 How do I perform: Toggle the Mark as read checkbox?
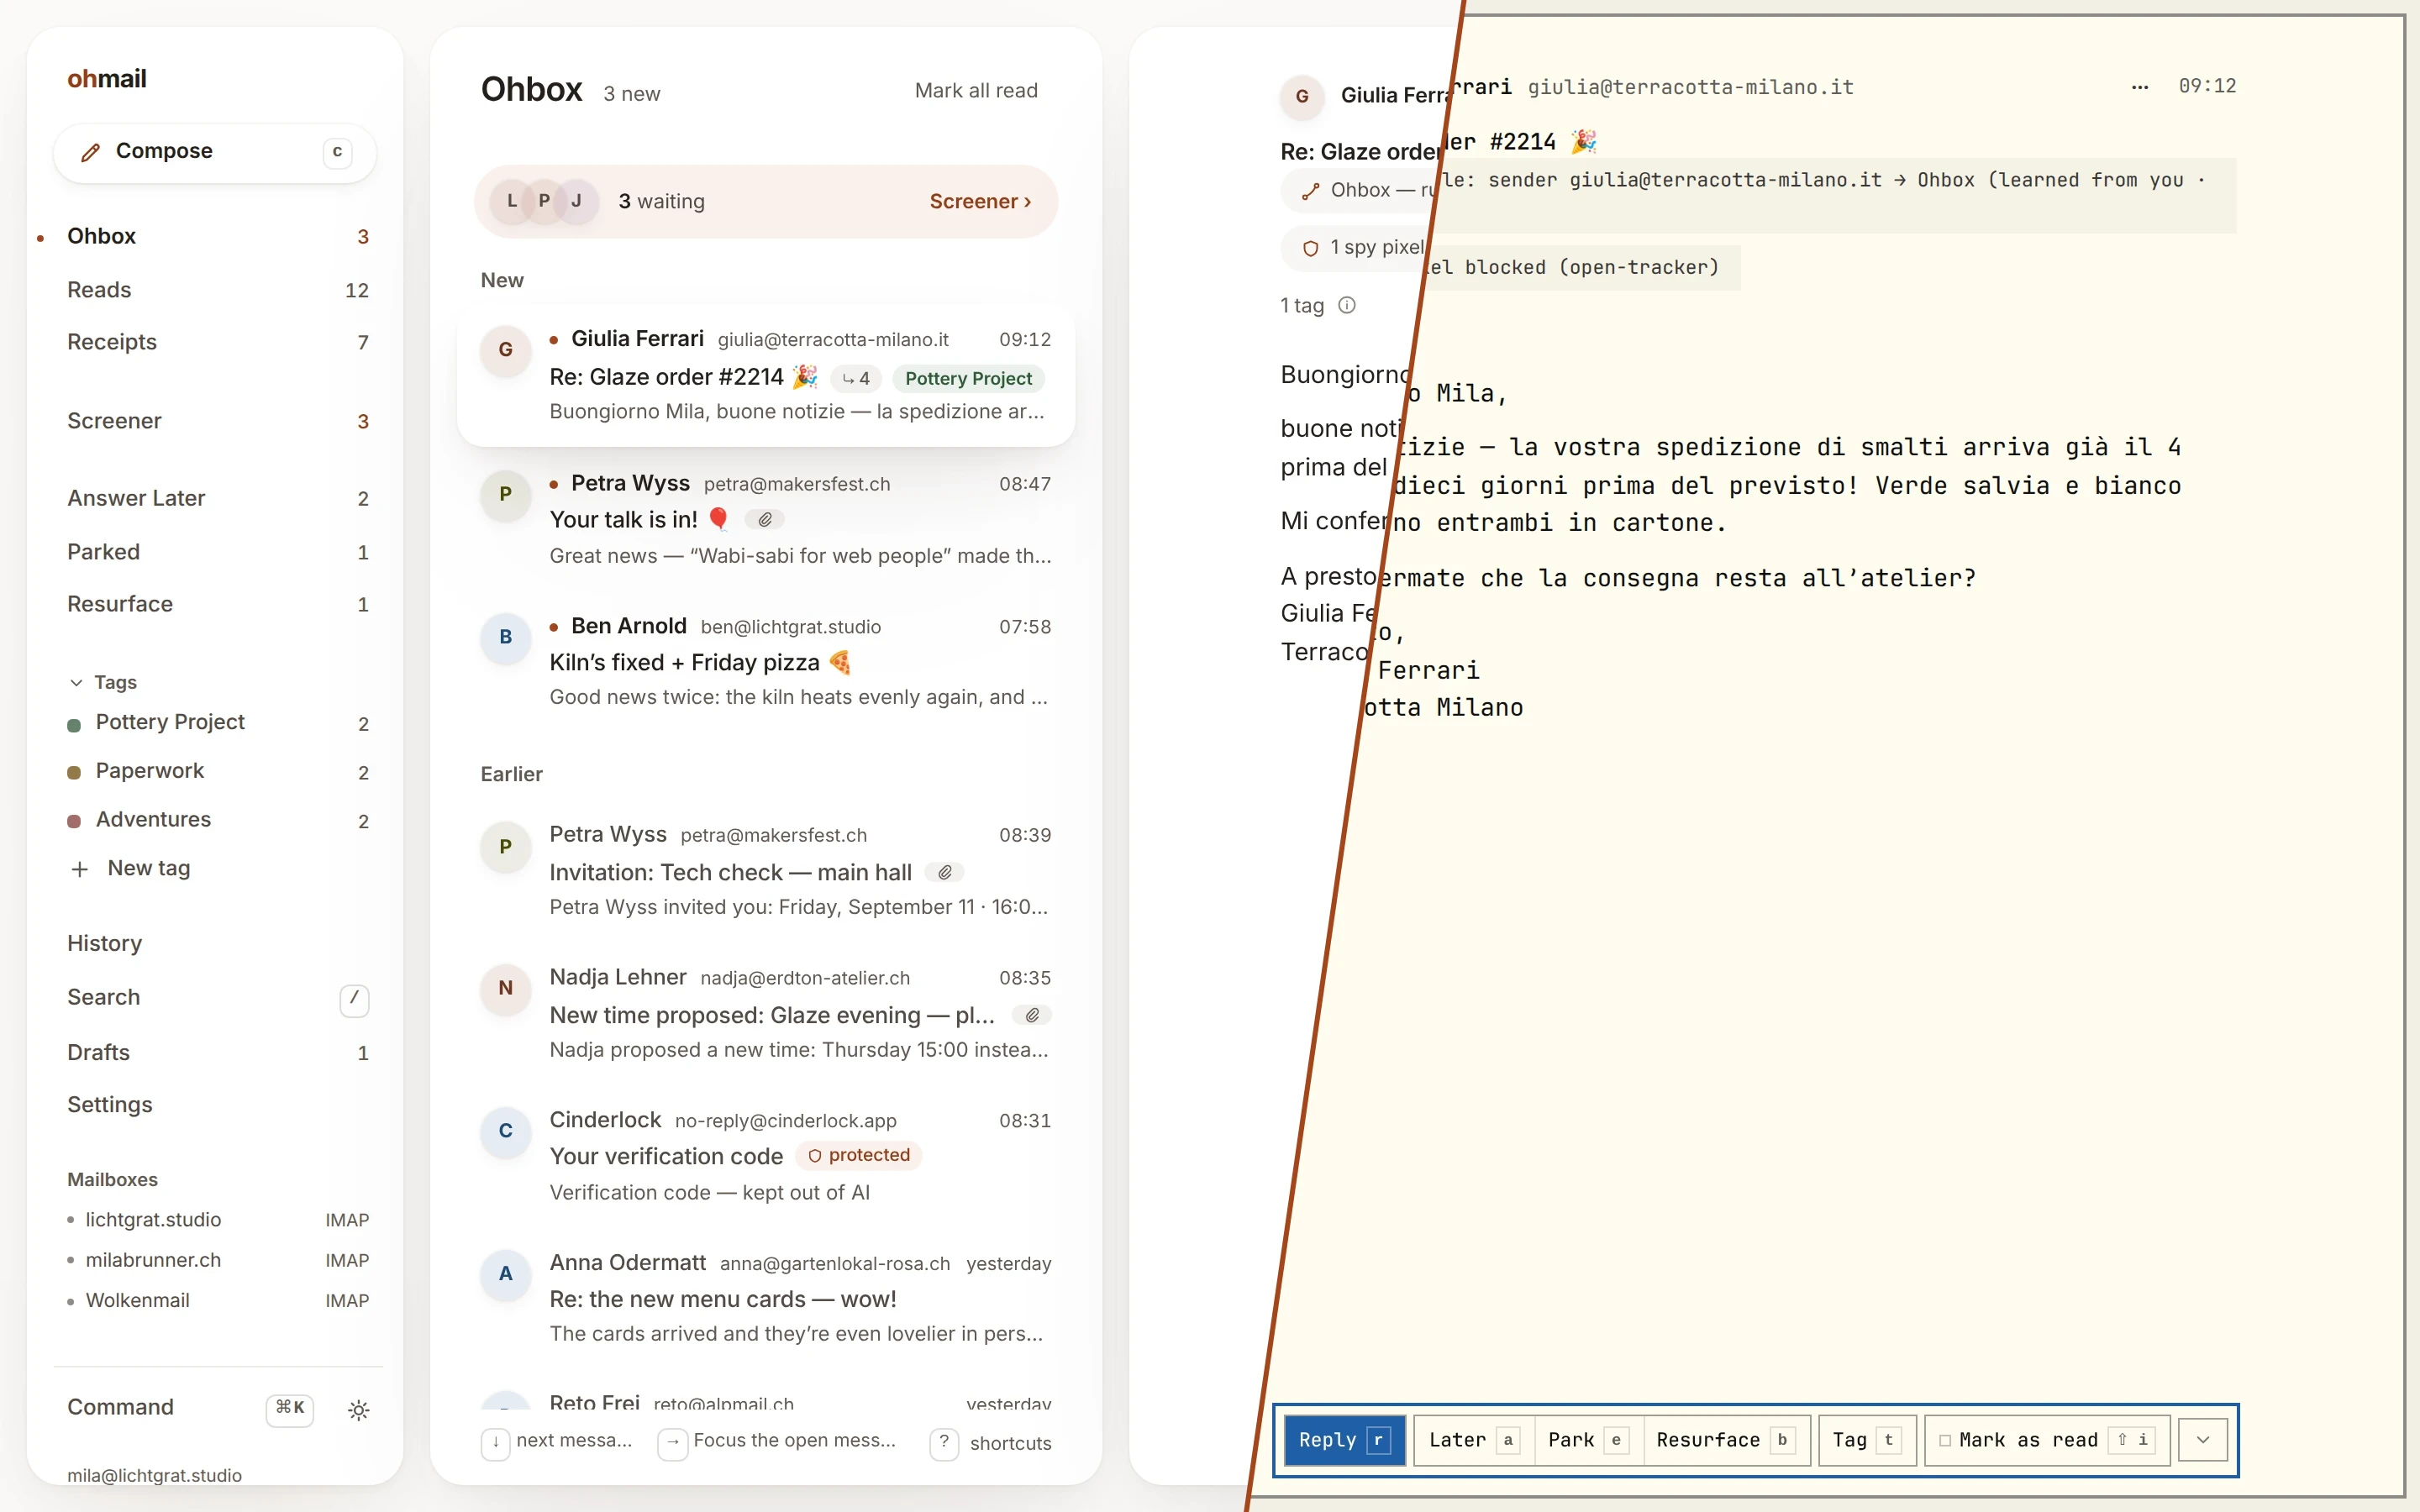coord(1945,1440)
